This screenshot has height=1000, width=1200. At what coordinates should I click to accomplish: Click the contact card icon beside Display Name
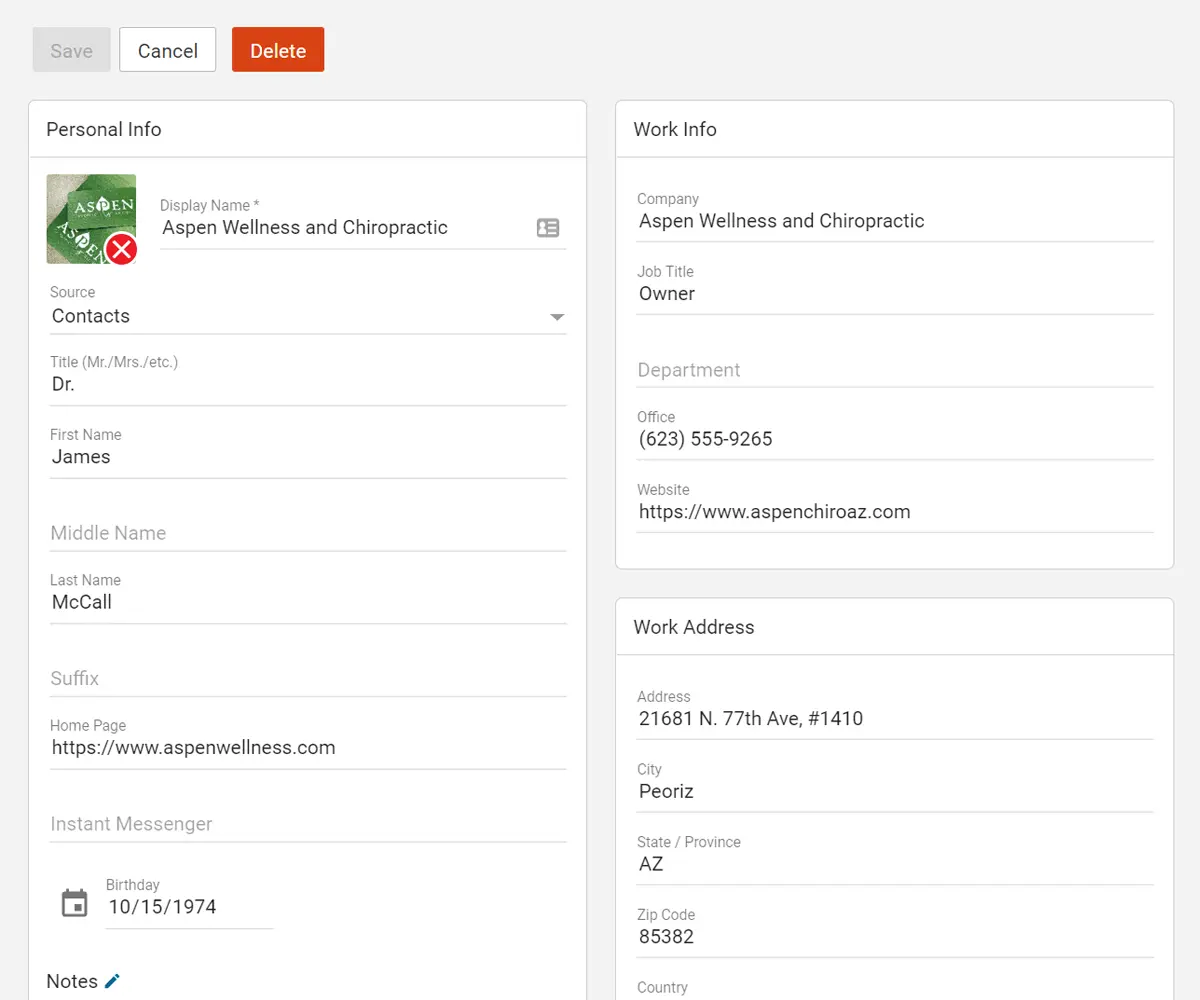(x=548, y=228)
